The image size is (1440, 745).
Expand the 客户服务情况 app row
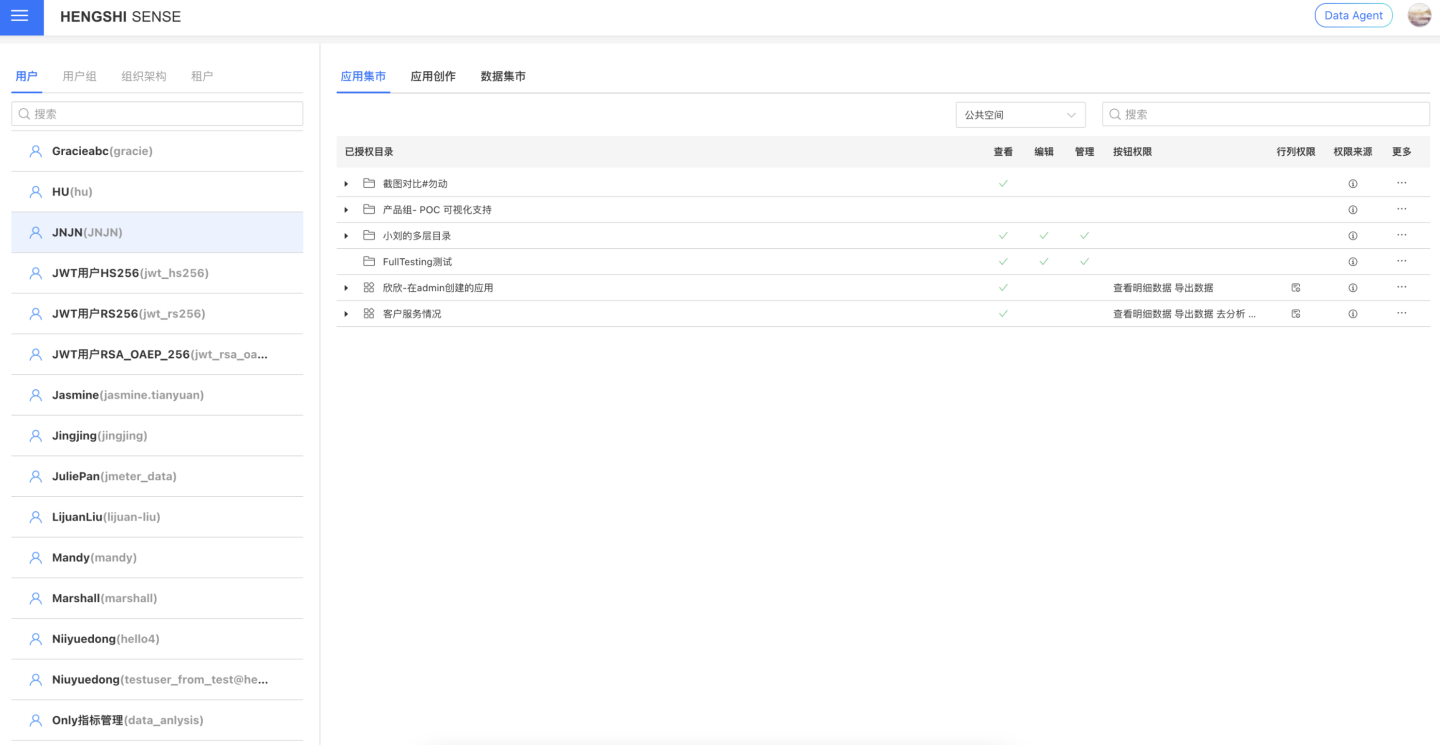coord(346,314)
